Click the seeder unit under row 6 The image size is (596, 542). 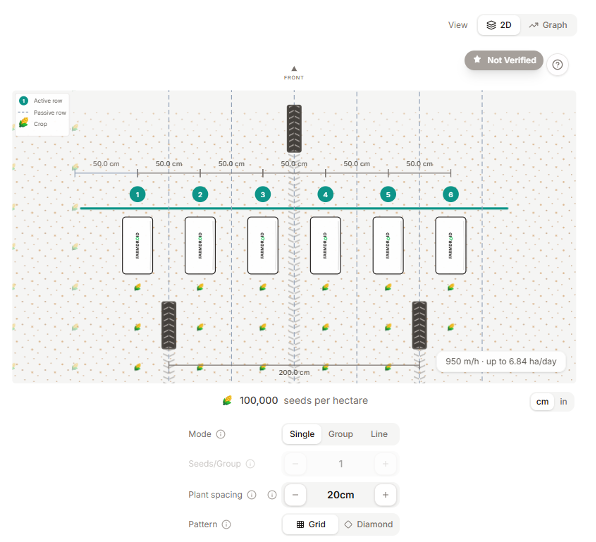click(x=451, y=246)
